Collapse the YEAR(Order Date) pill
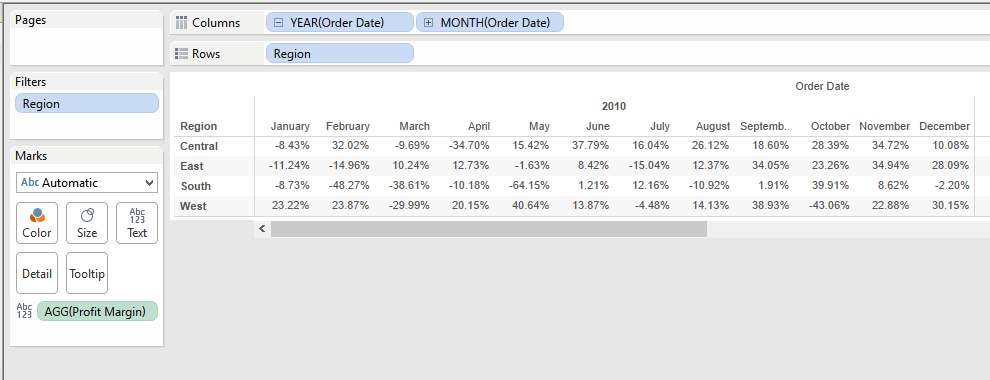Viewport: 990px width, 380px height. [x=278, y=23]
